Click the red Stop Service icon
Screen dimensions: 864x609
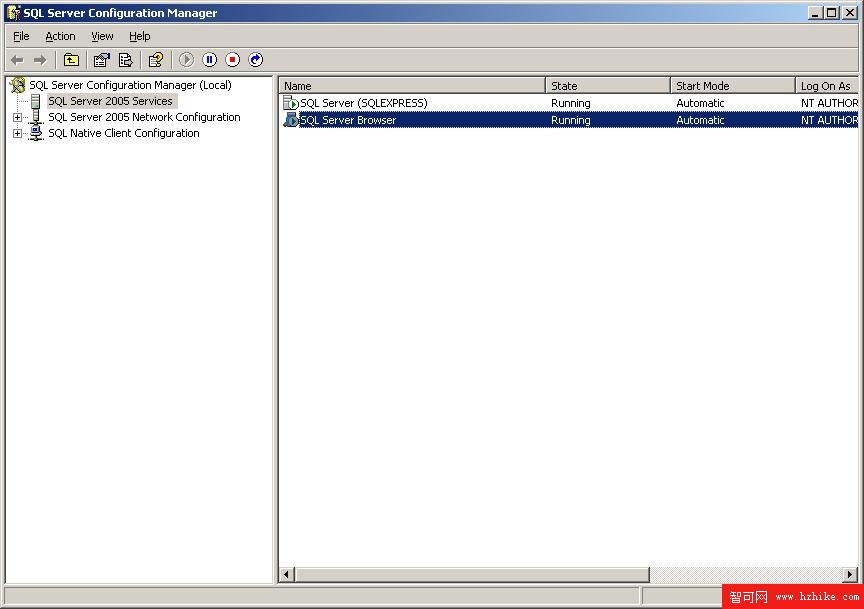(233, 60)
